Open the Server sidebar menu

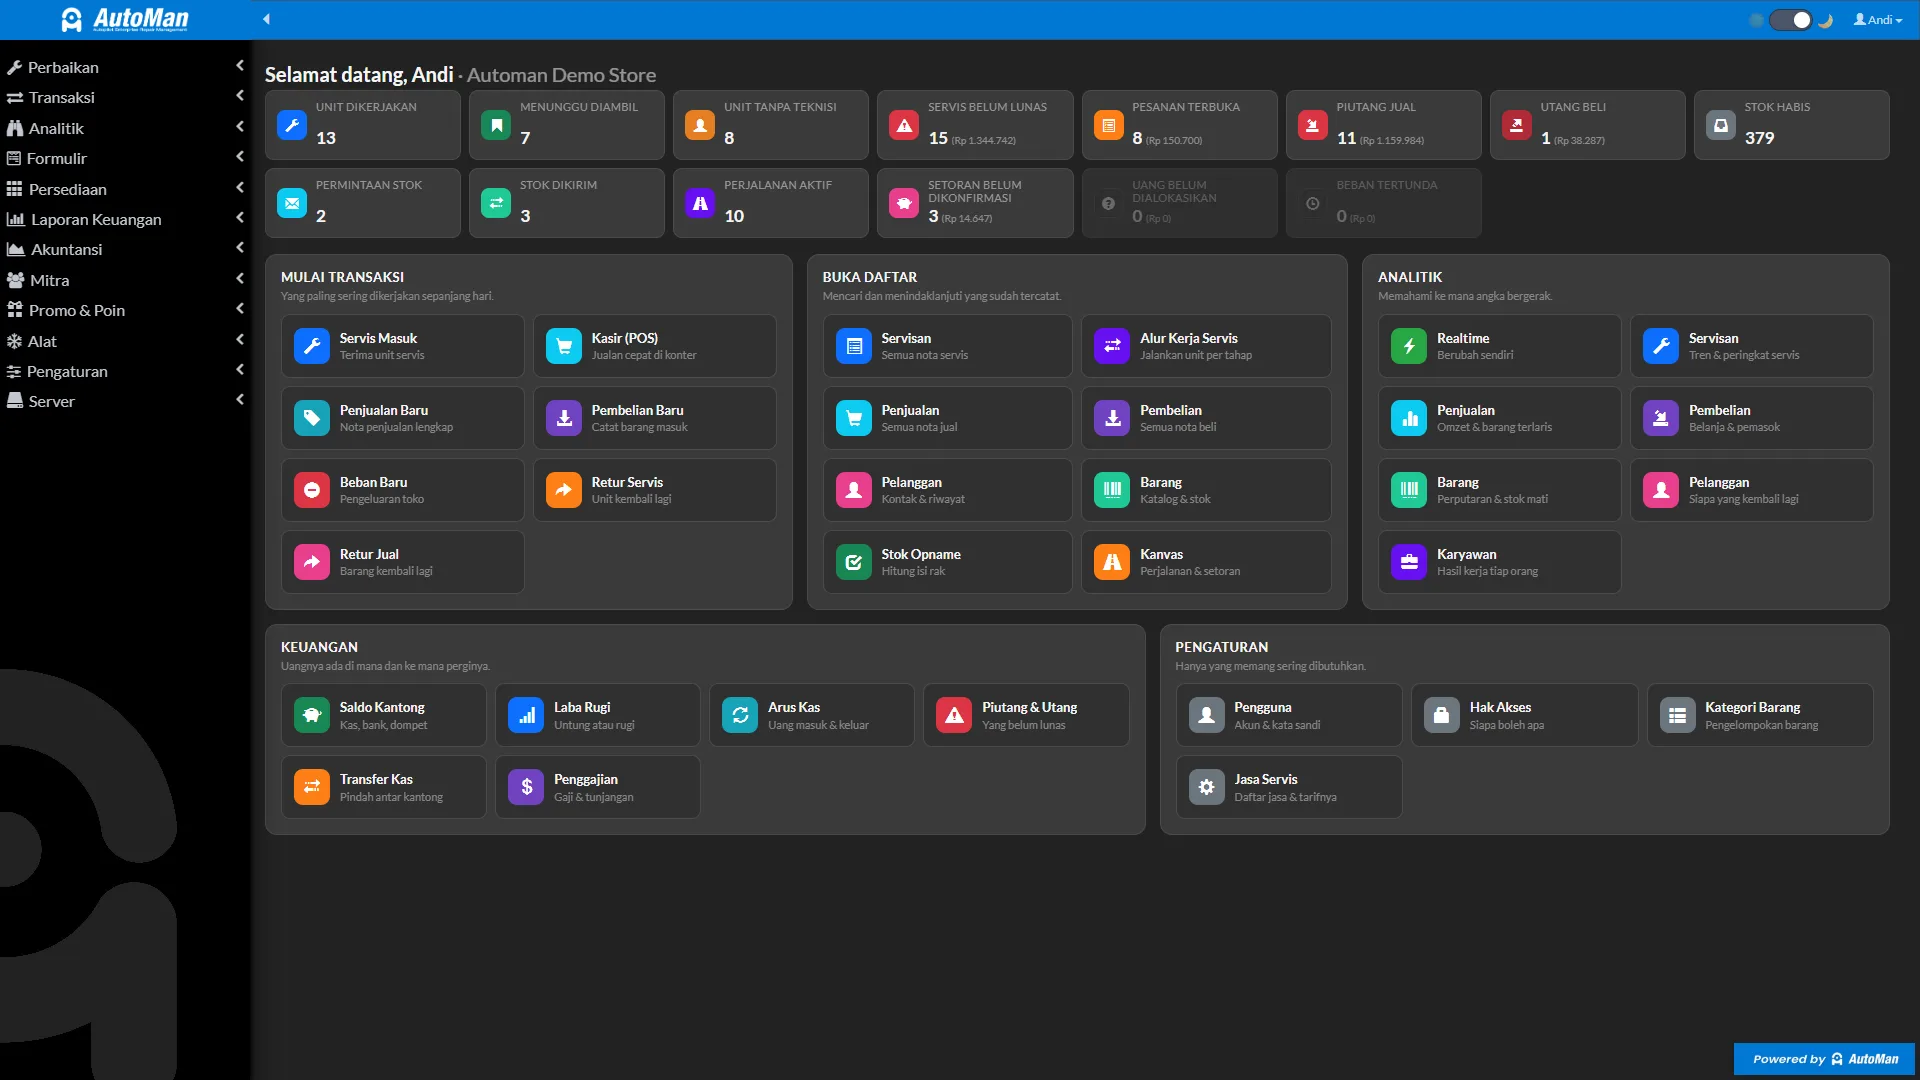pos(125,401)
